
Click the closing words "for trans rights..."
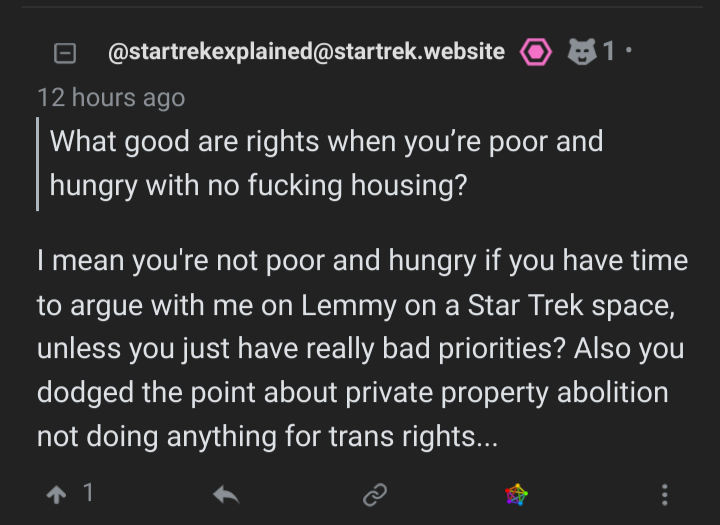click(391, 436)
